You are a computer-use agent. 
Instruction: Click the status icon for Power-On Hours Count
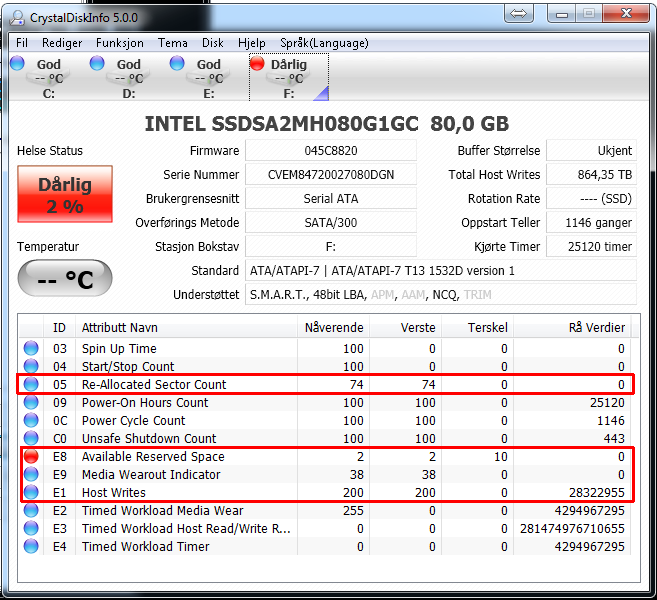pyautogui.click(x=31, y=402)
